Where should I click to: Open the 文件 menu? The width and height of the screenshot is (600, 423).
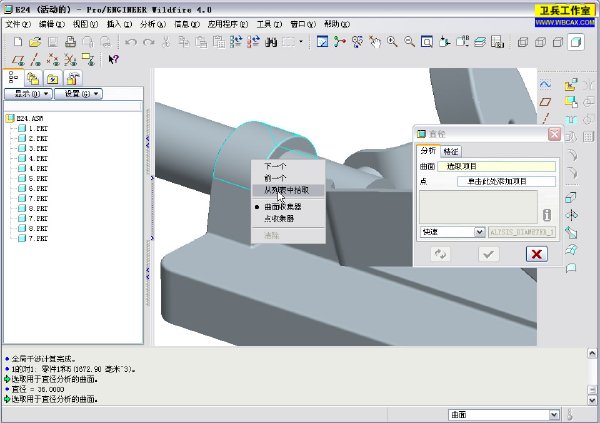pos(18,24)
